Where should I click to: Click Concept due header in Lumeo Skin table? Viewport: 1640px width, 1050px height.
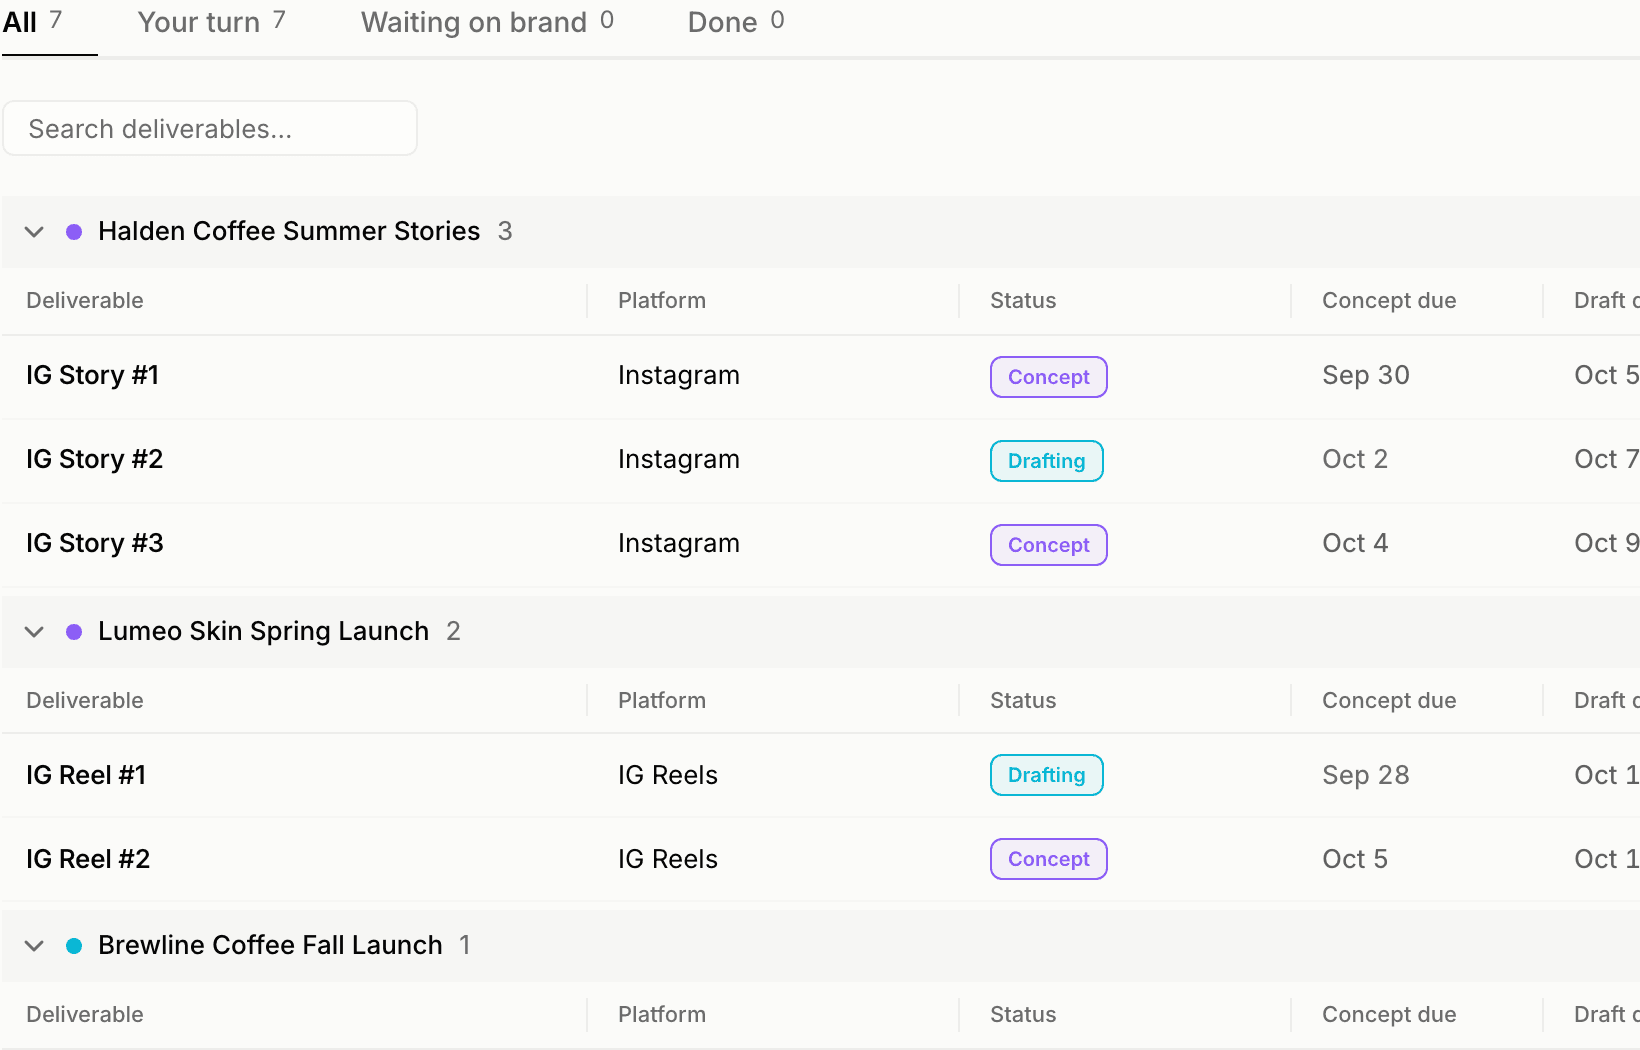point(1389,700)
